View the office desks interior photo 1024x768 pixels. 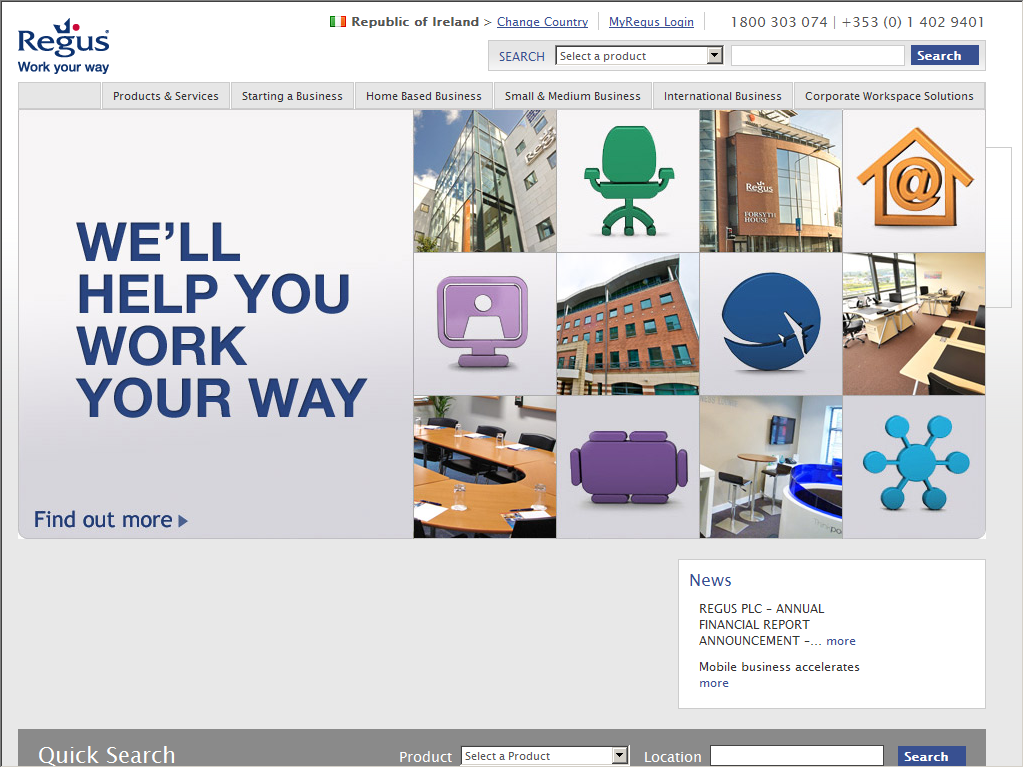[914, 324]
